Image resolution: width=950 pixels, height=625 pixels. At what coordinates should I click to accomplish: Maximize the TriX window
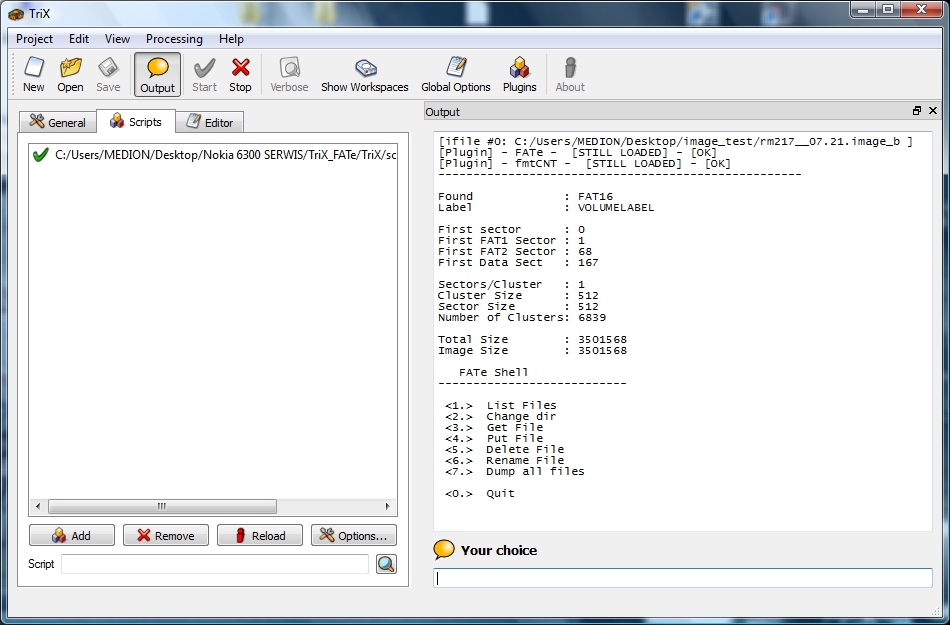[x=889, y=10]
